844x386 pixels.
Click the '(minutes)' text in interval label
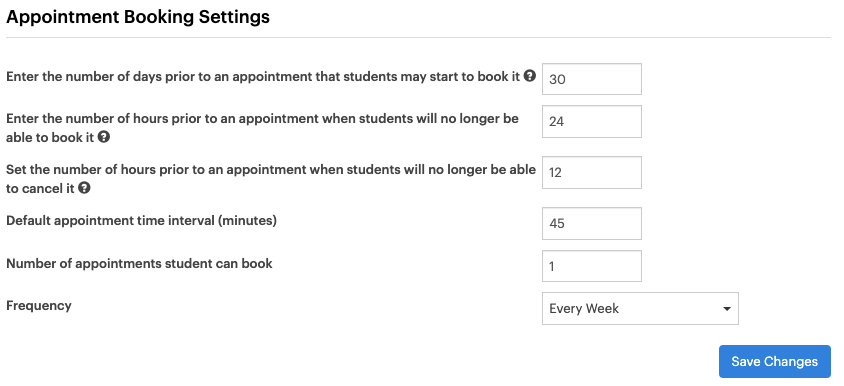pos(247,221)
